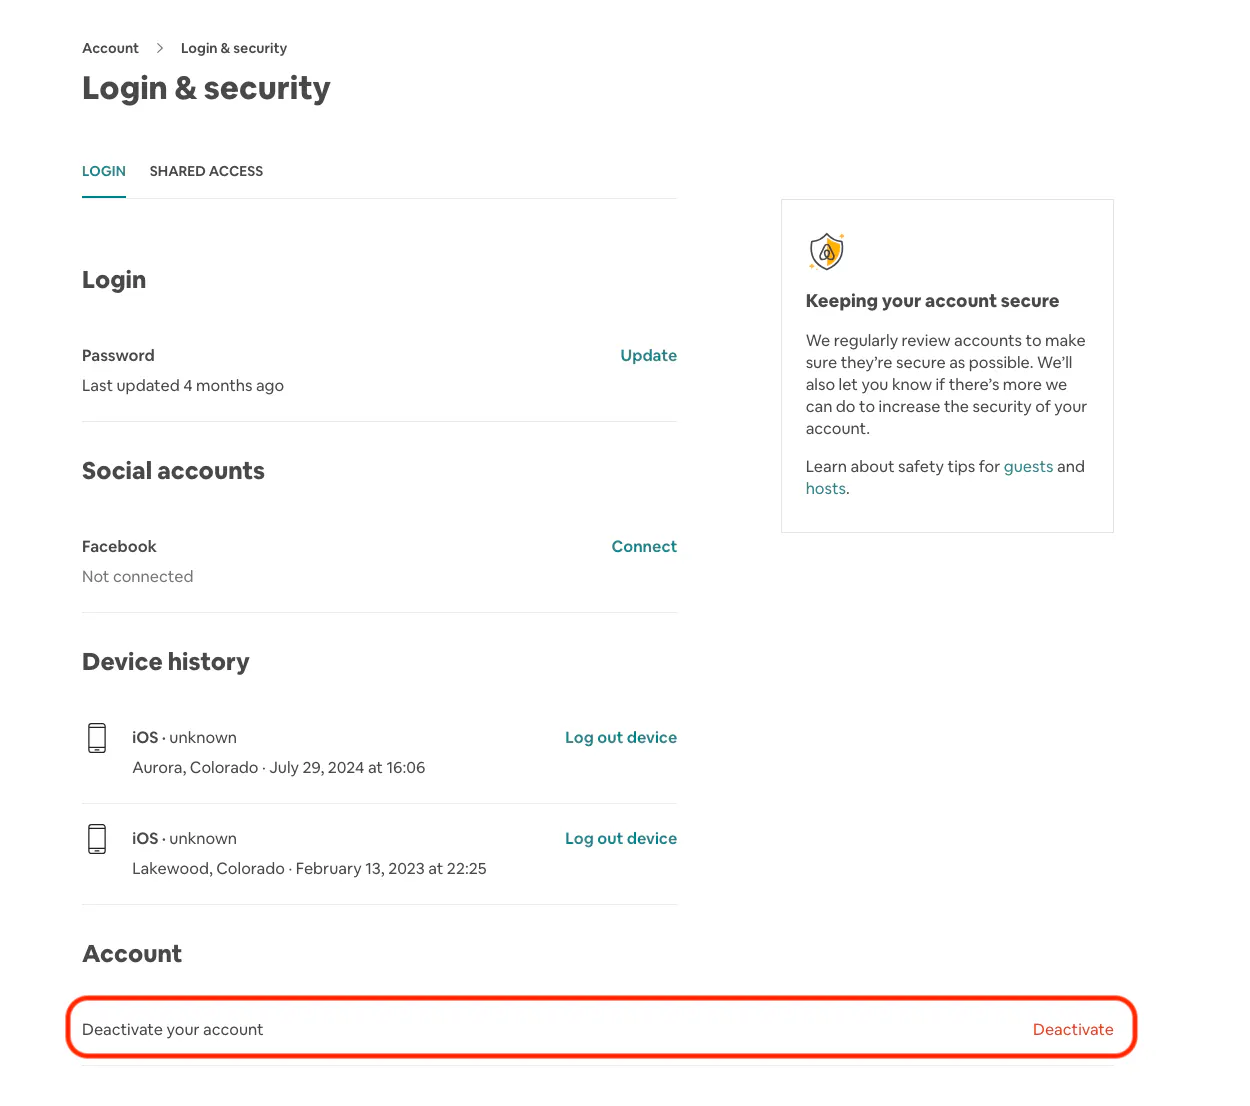1250x1106 pixels.
Task: Update your password
Action: 648,355
